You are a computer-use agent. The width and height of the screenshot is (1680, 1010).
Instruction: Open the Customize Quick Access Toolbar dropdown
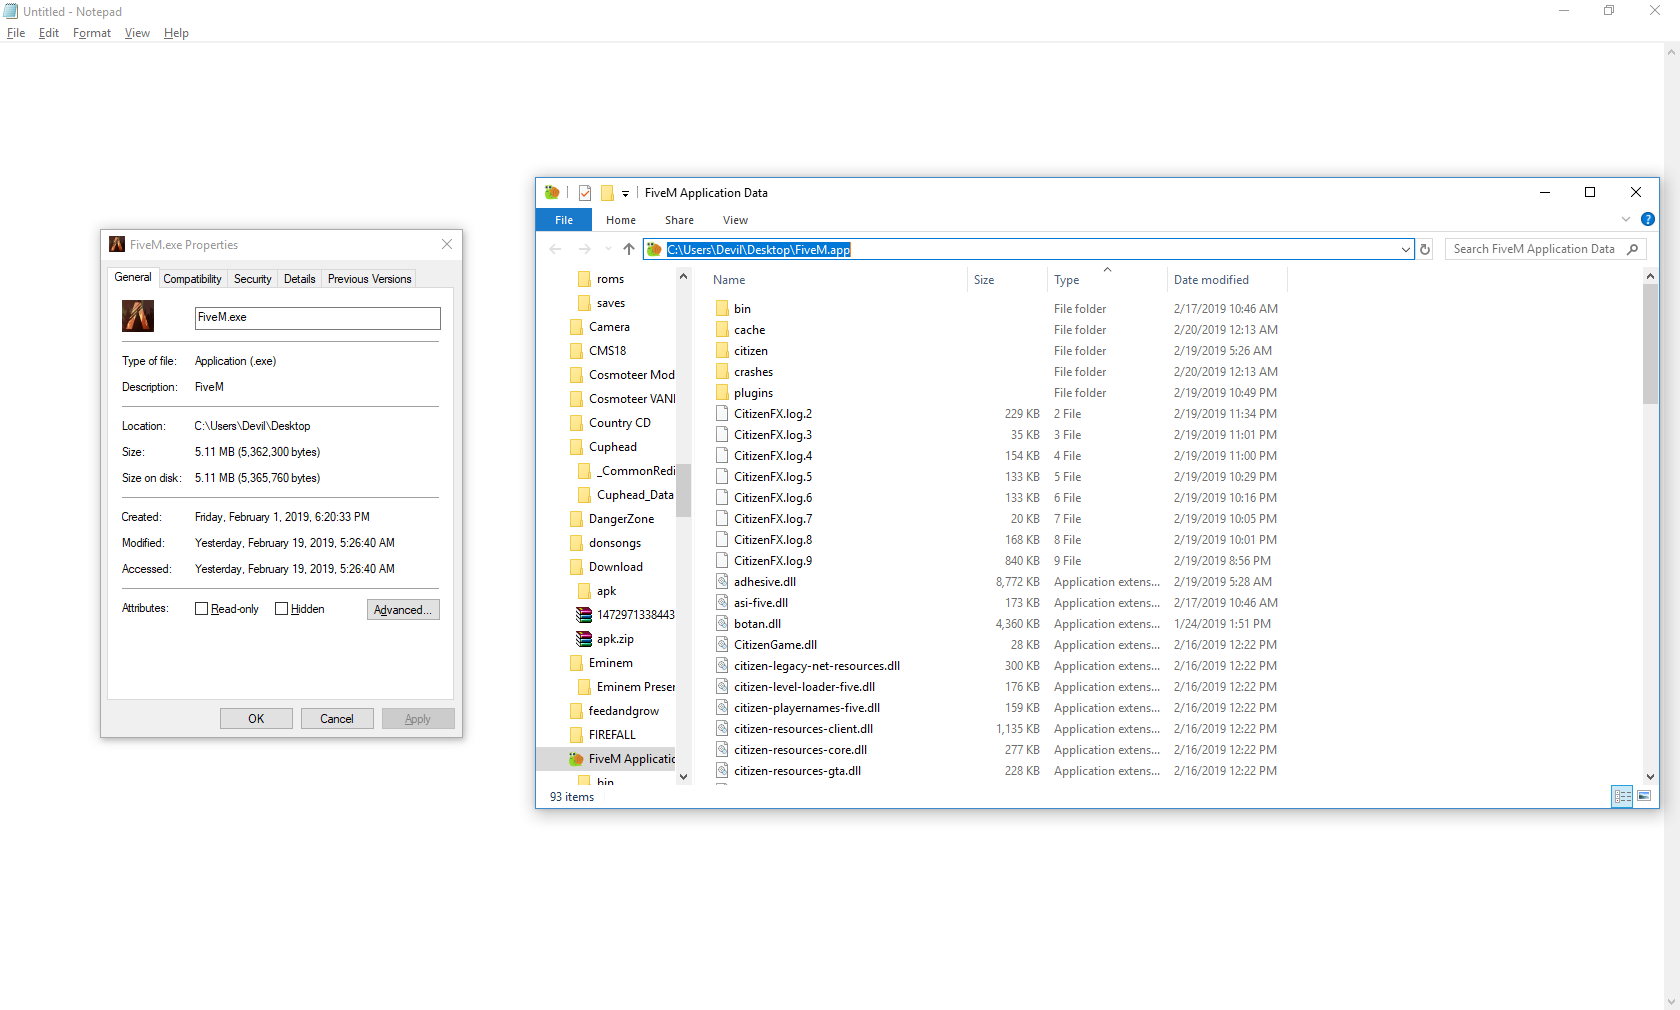(626, 193)
